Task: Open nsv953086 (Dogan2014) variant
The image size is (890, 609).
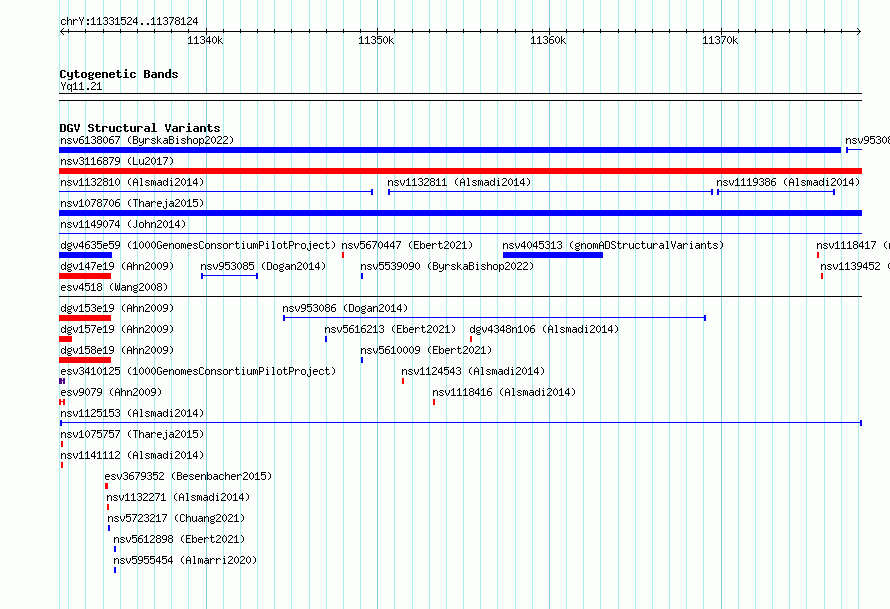Action: coord(345,308)
